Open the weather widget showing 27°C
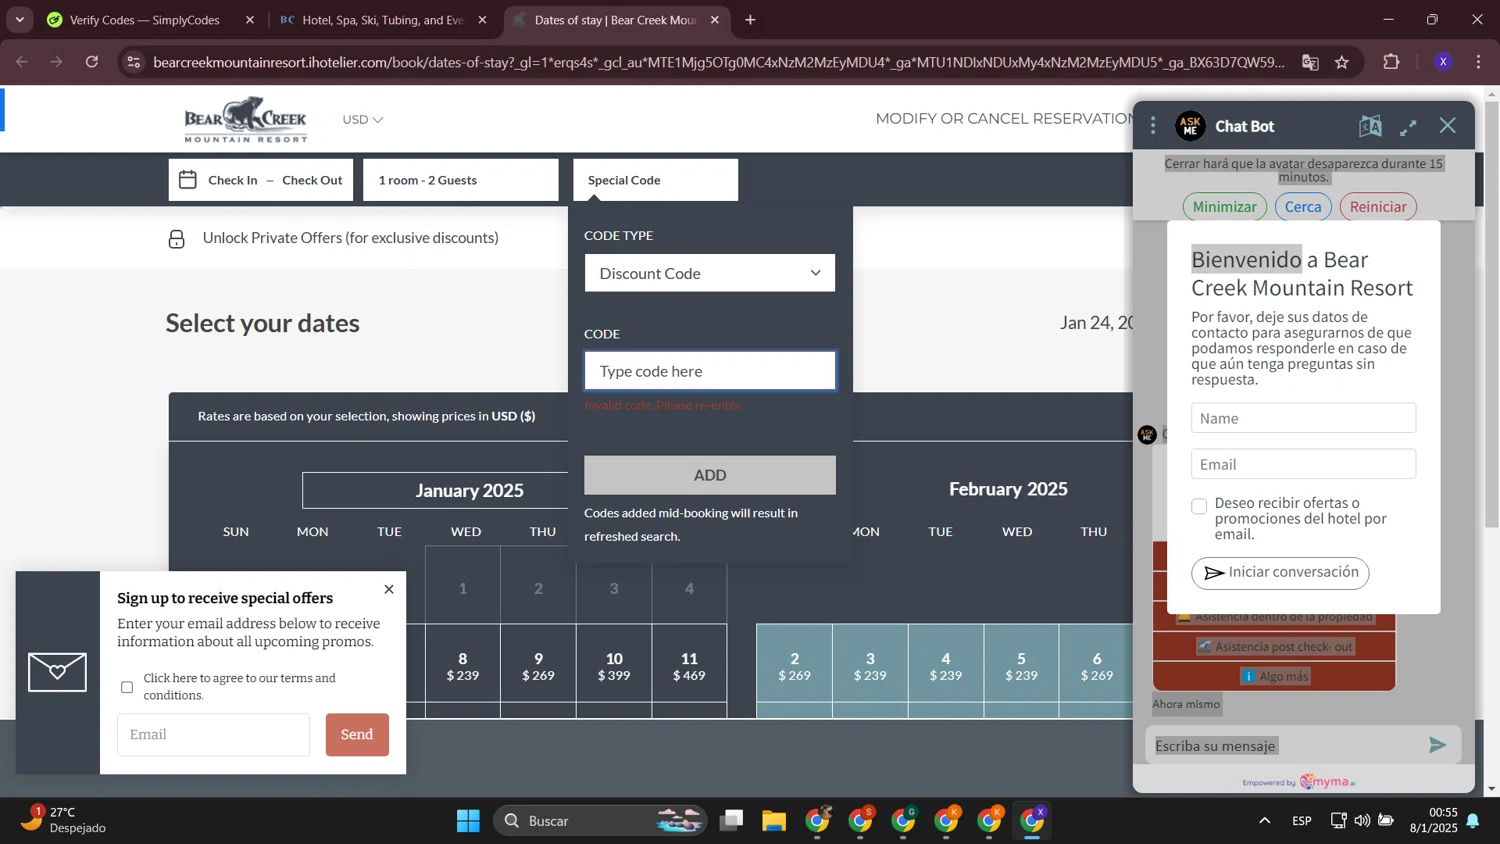This screenshot has height=844, width=1500. pyautogui.click(x=65, y=820)
